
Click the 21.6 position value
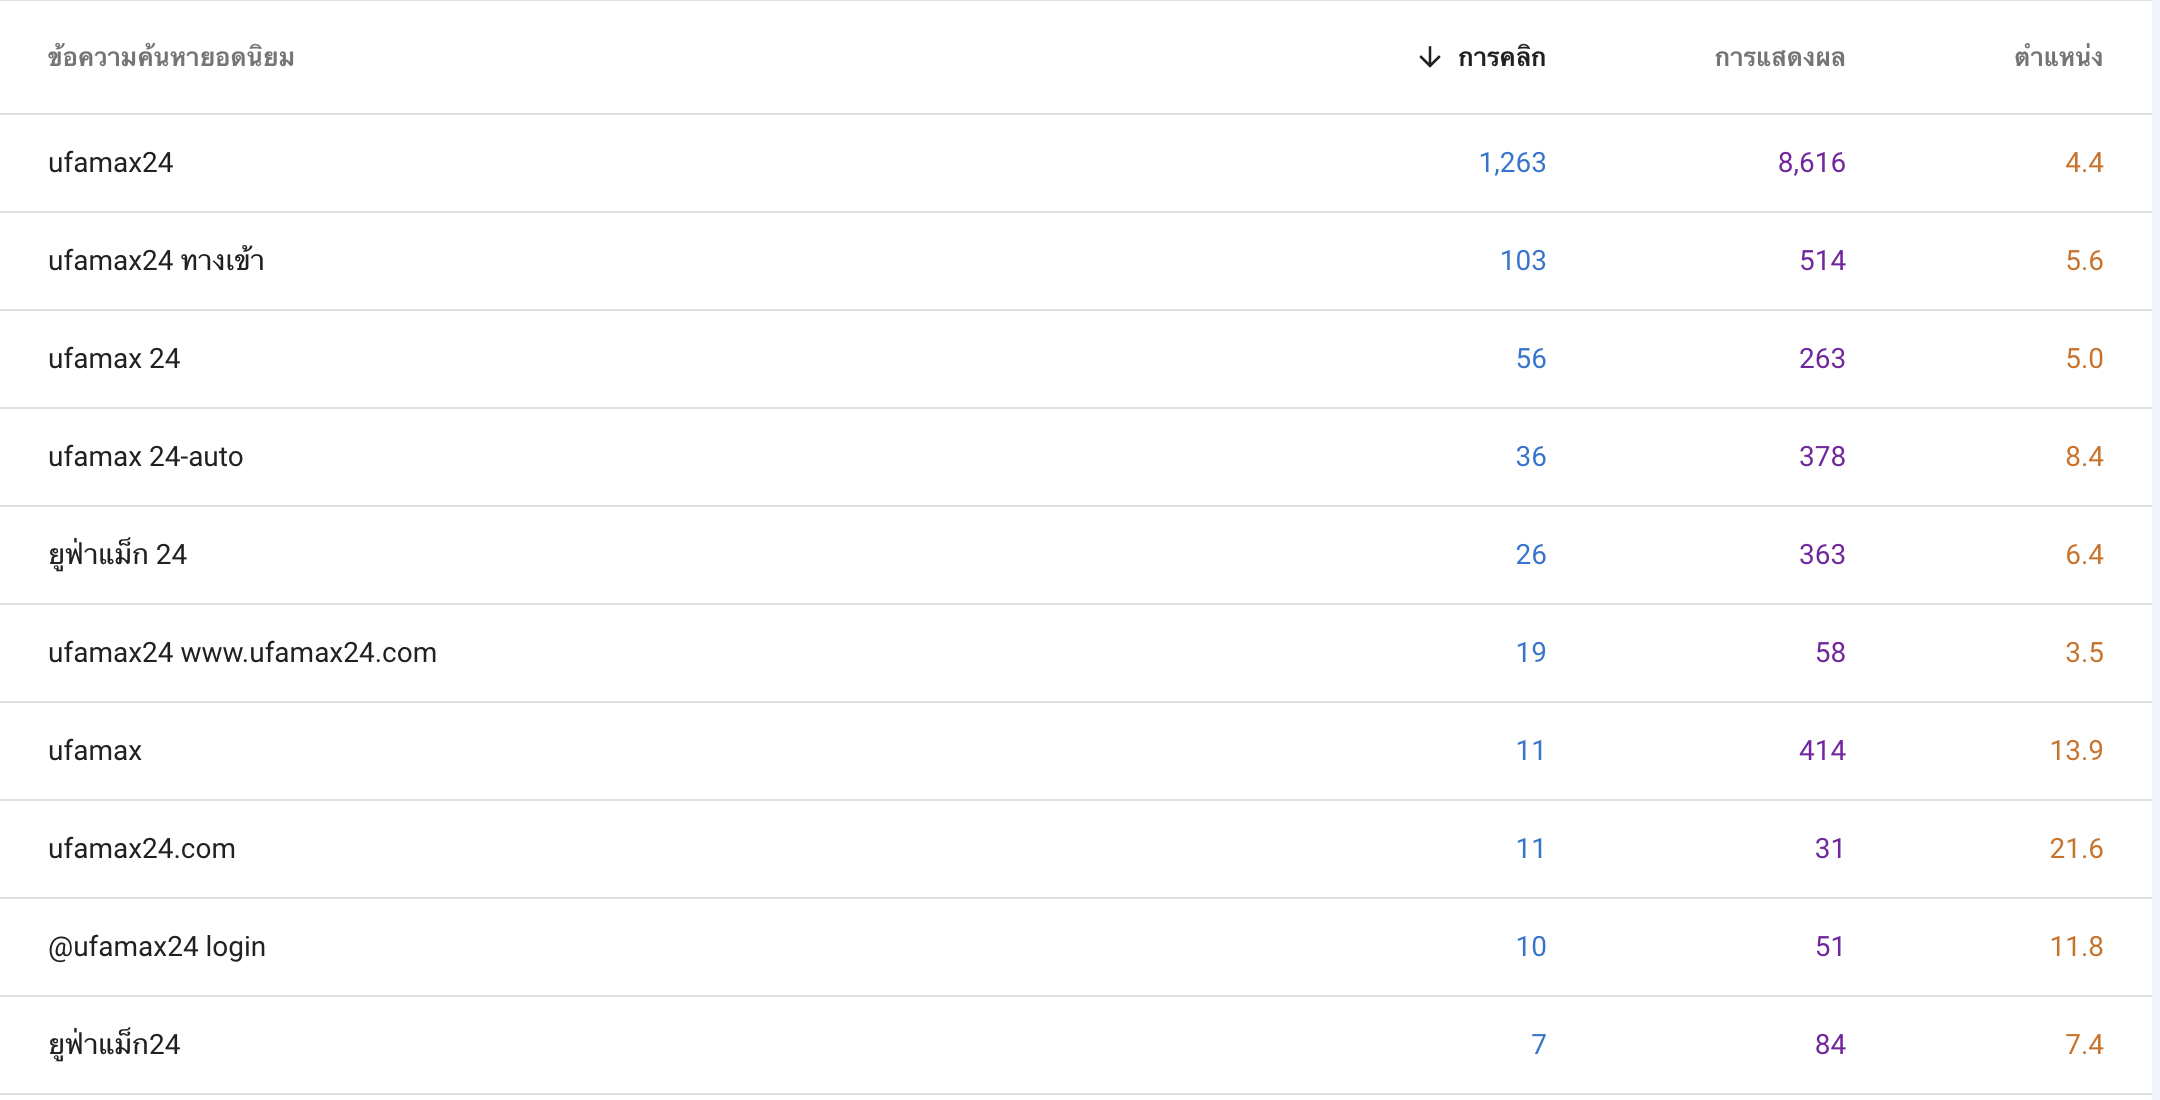pos(2076,849)
